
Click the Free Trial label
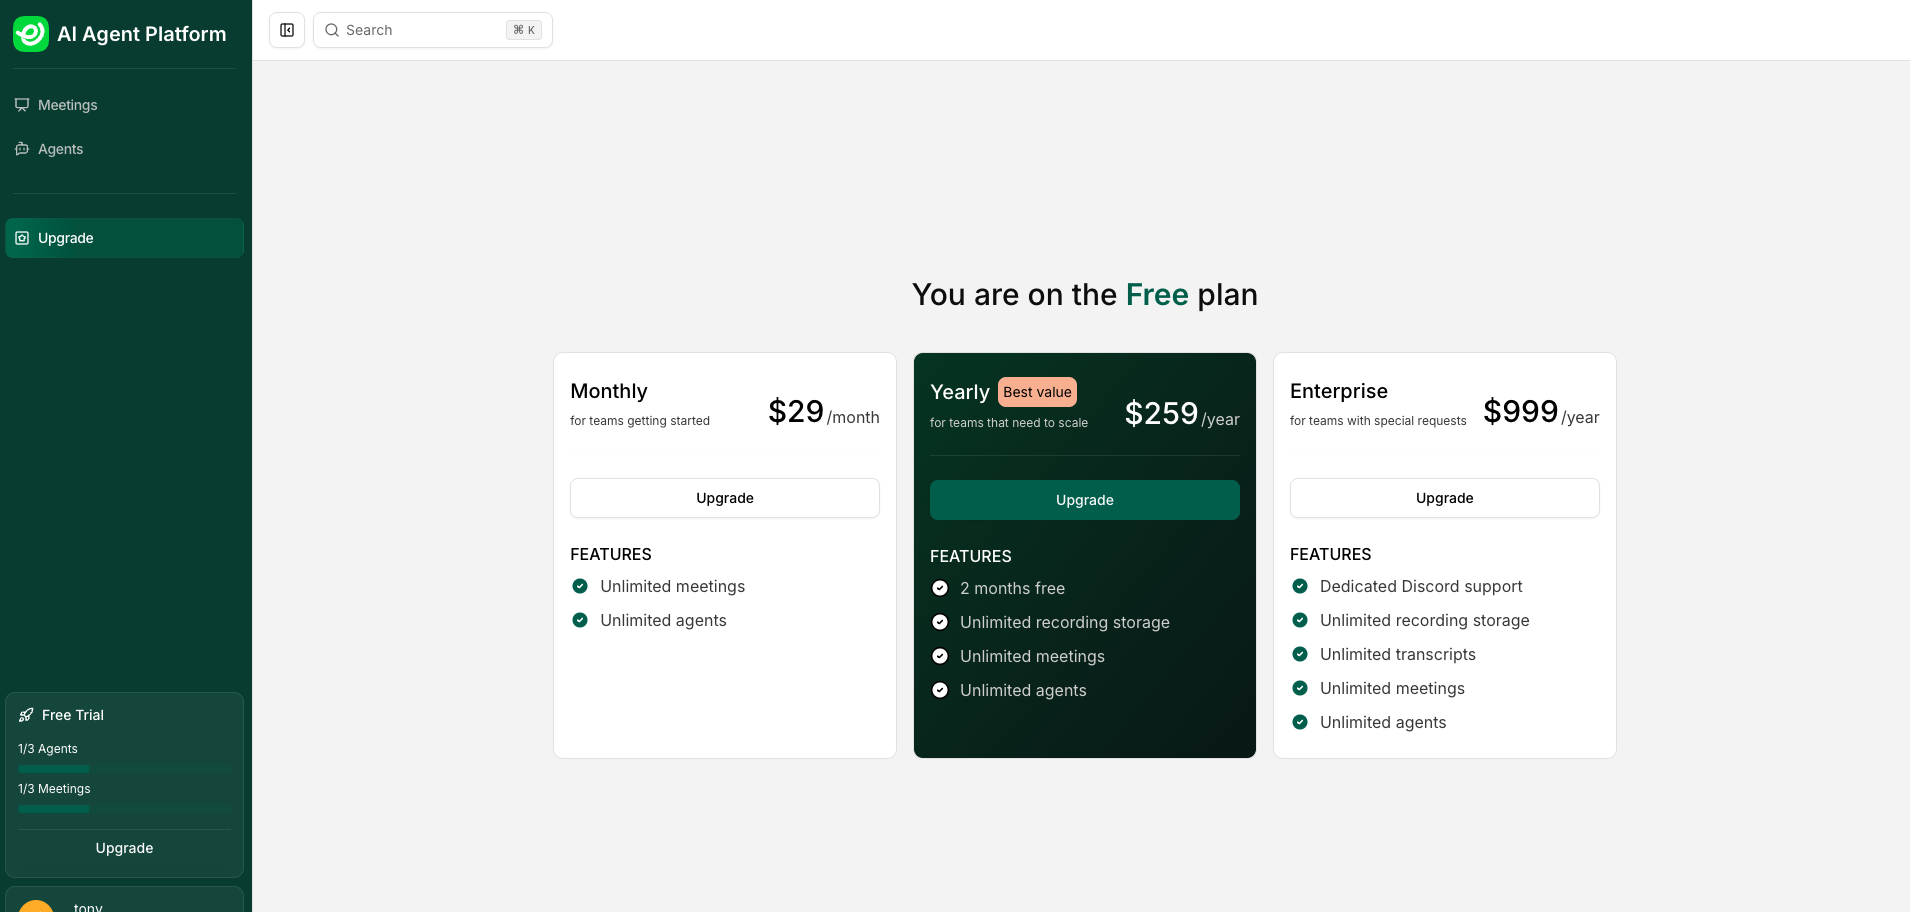pyautogui.click(x=73, y=715)
